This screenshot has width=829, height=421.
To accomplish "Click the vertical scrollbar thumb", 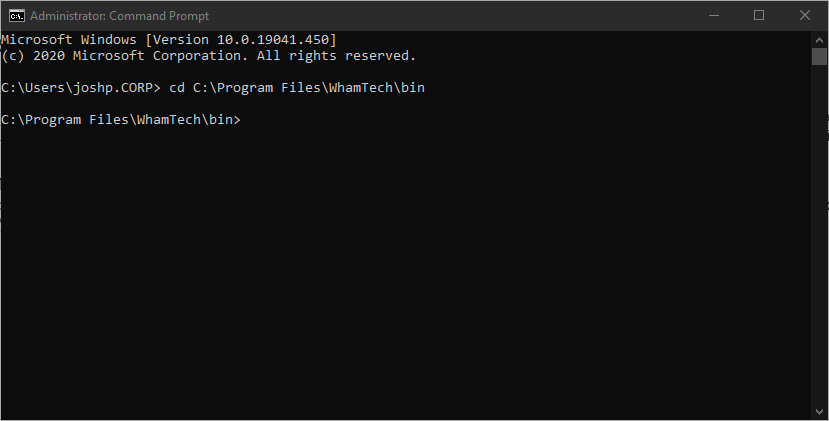I will pyautogui.click(x=819, y=56).
